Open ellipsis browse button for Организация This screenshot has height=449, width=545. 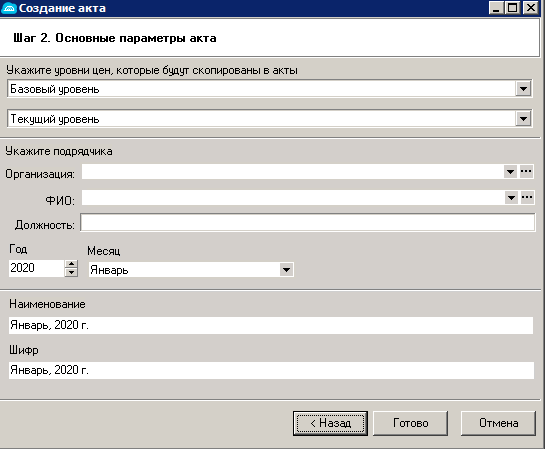tap(526, 171)
